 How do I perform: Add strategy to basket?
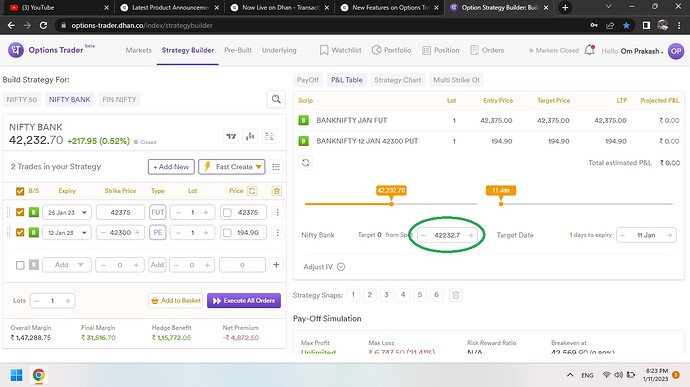(176, 301)
